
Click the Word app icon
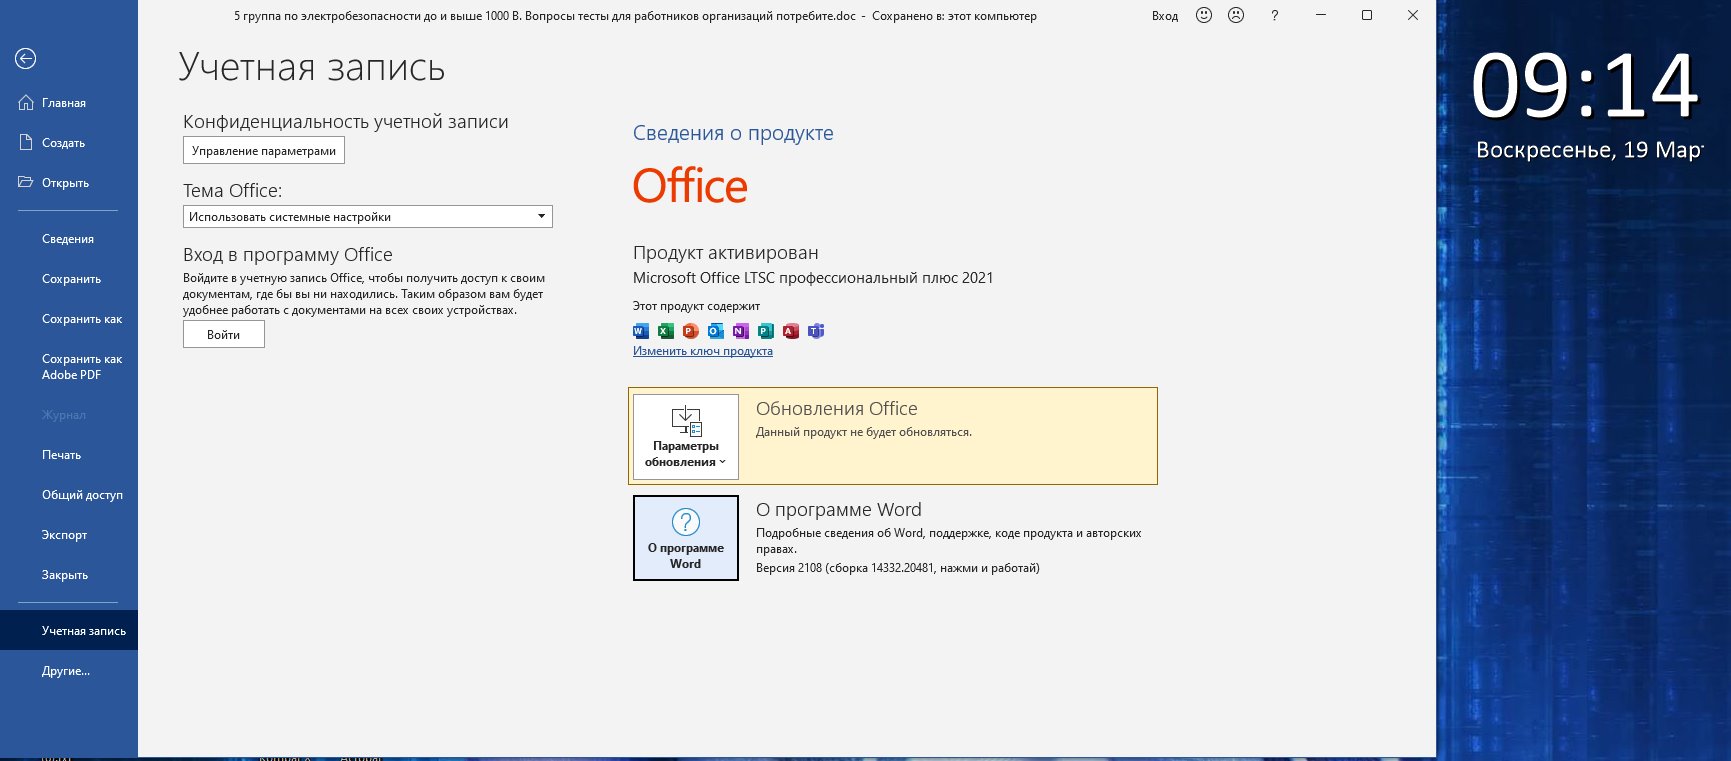click(x=641, y=331)
